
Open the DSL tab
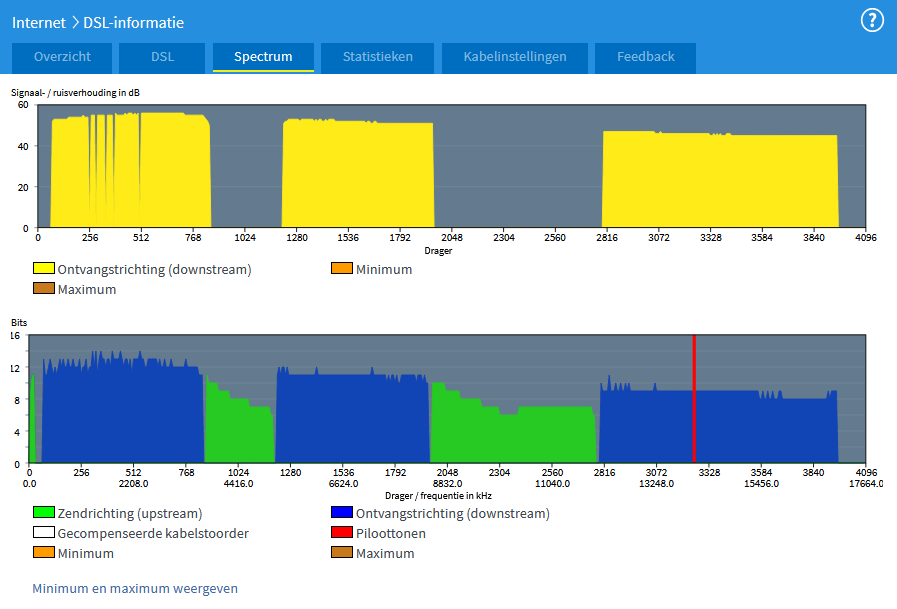point(162,57)
